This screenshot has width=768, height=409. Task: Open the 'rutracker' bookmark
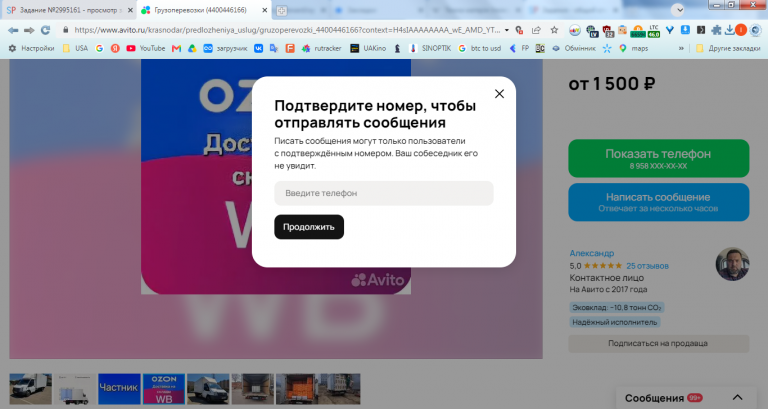point(321,48)
